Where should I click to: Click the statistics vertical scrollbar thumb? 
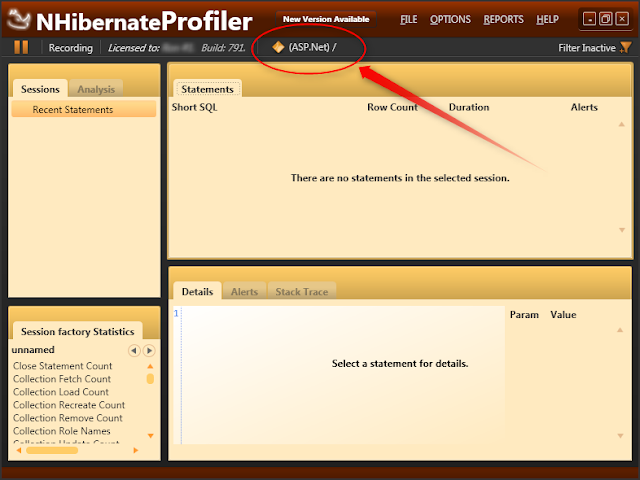(150, 379)
